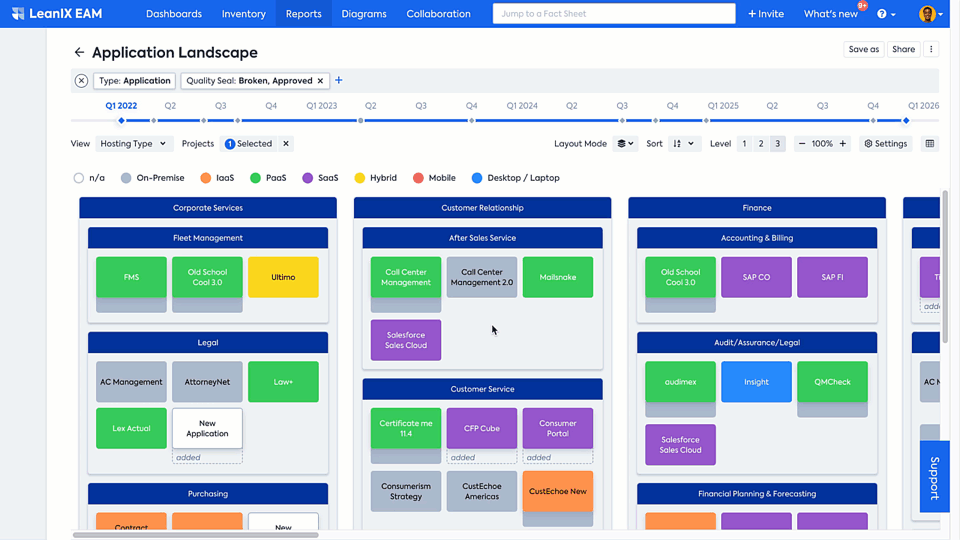The width and height of the screenshot is (960, 540).
Task: Open the Mailsnake application tile
Action: 558,277
